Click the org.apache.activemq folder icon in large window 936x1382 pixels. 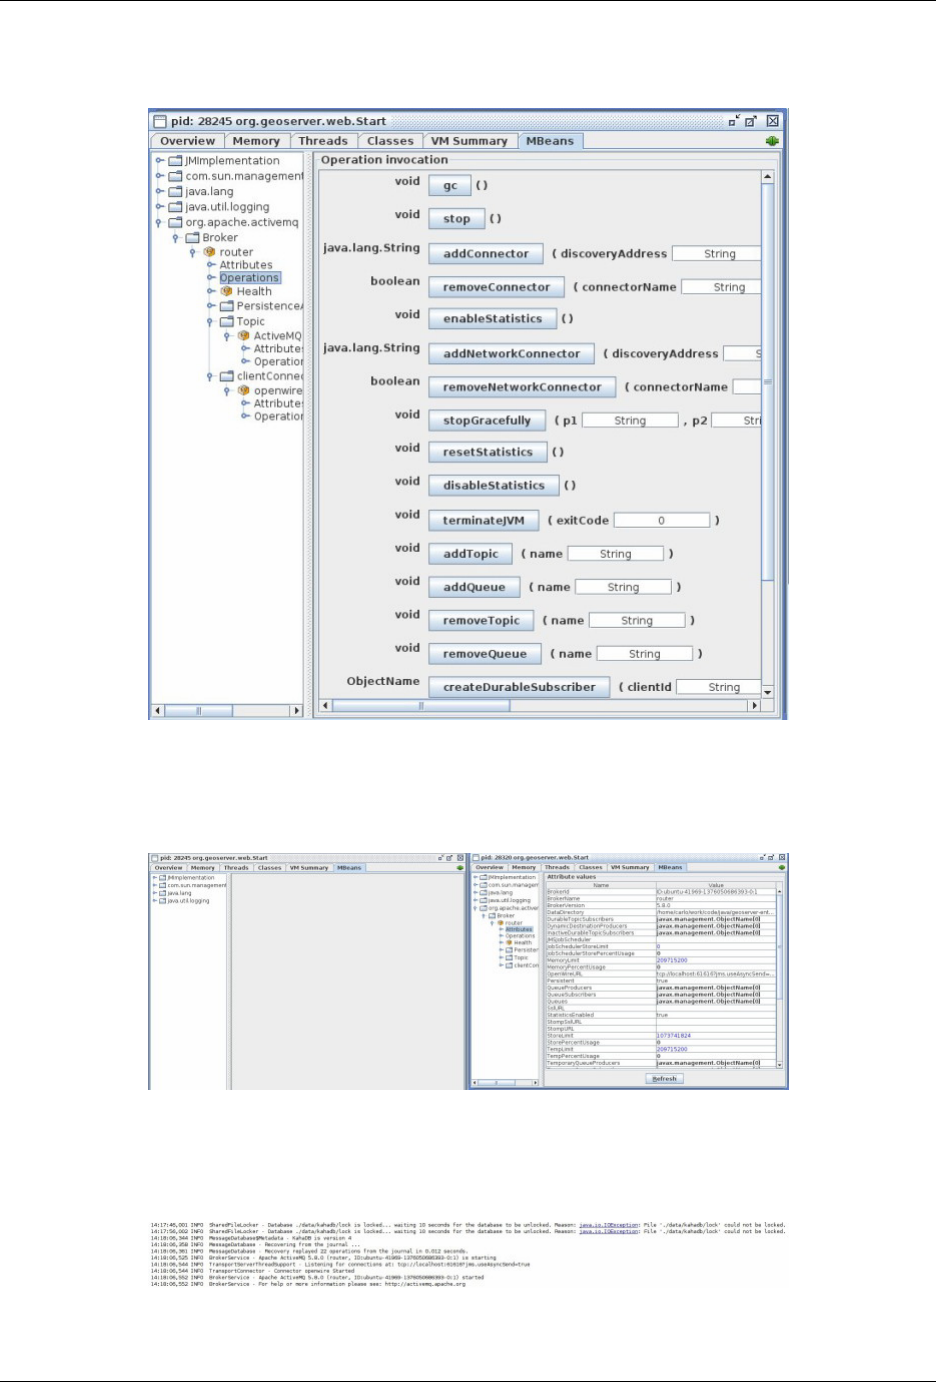coord(175,222)
